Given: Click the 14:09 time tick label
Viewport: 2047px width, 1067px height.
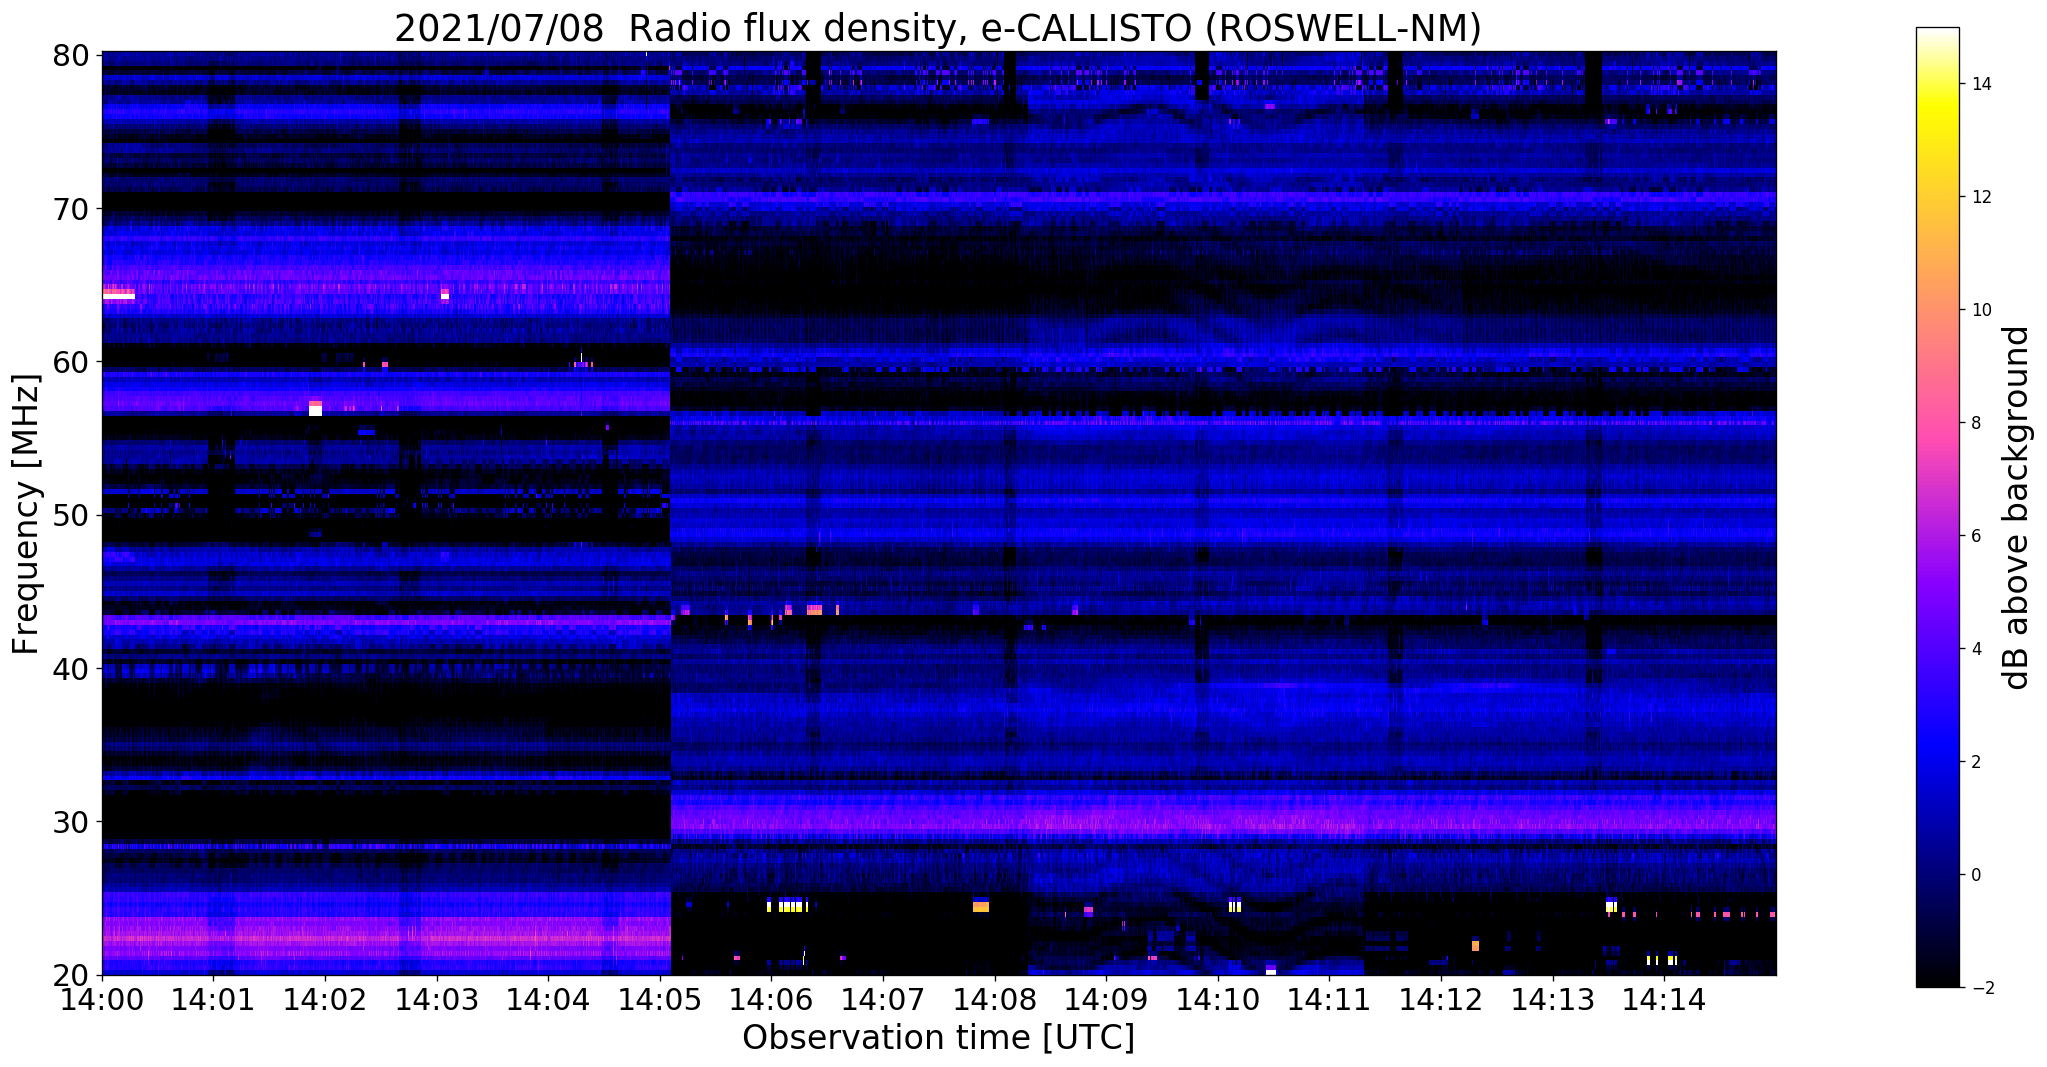Looking at the screenshot, I should pyautogui.click(x=1106, y=998).
